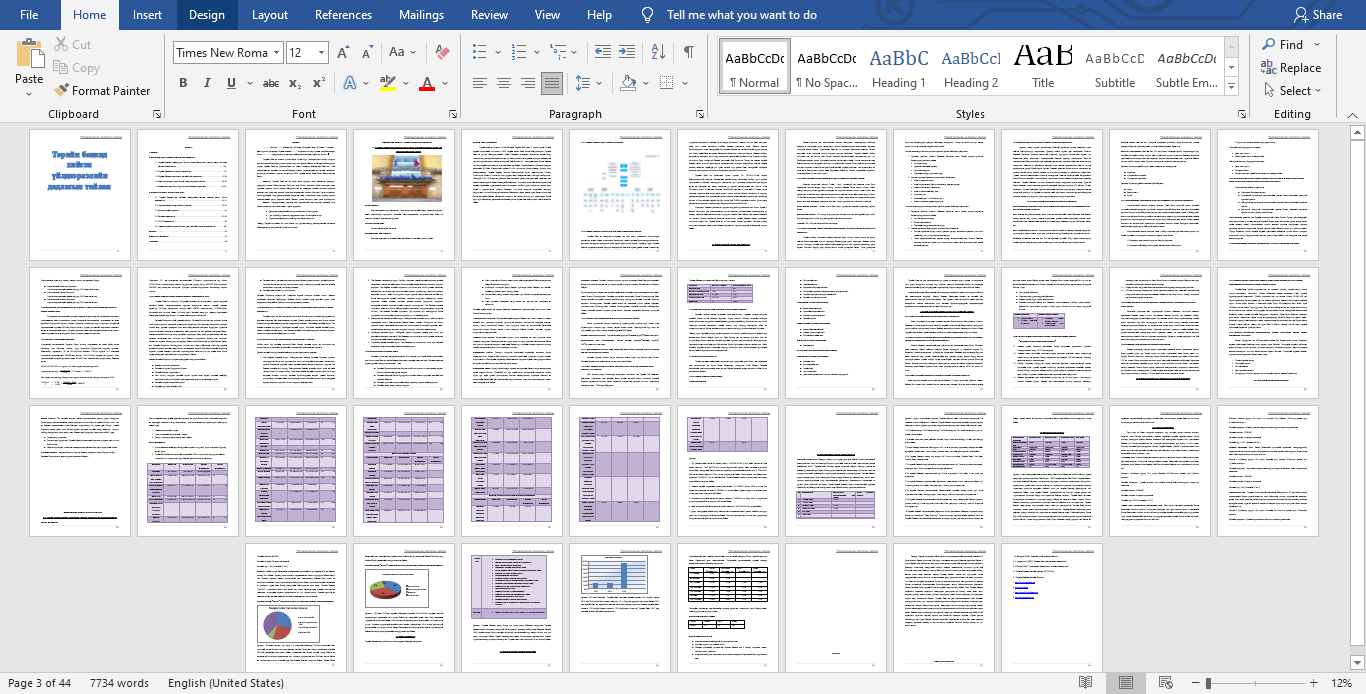The height and width of the screenshot is (694, 1366).
Task: Toggle Show/Hide paragraph marks
Action: [x=688, y=52]
